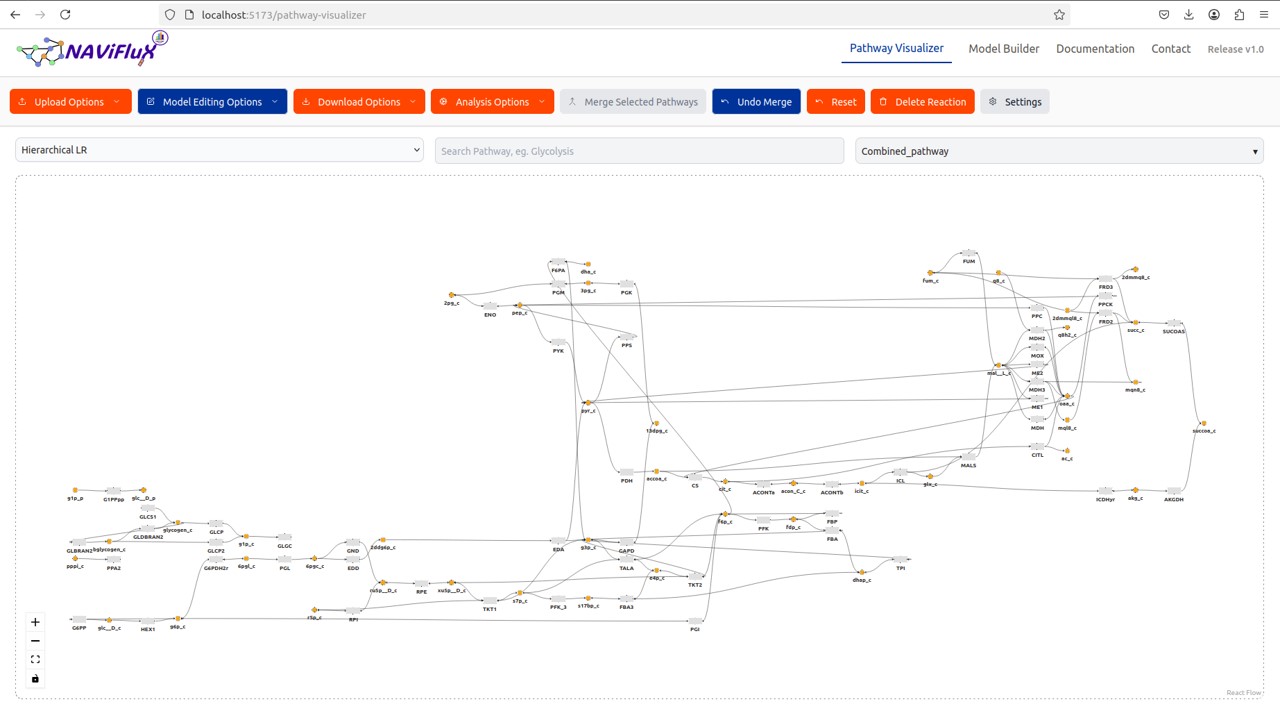Click the NAViFluX logo
Image resolution: width=1280 pixels, height=720 pixels.
pos(92,49)
